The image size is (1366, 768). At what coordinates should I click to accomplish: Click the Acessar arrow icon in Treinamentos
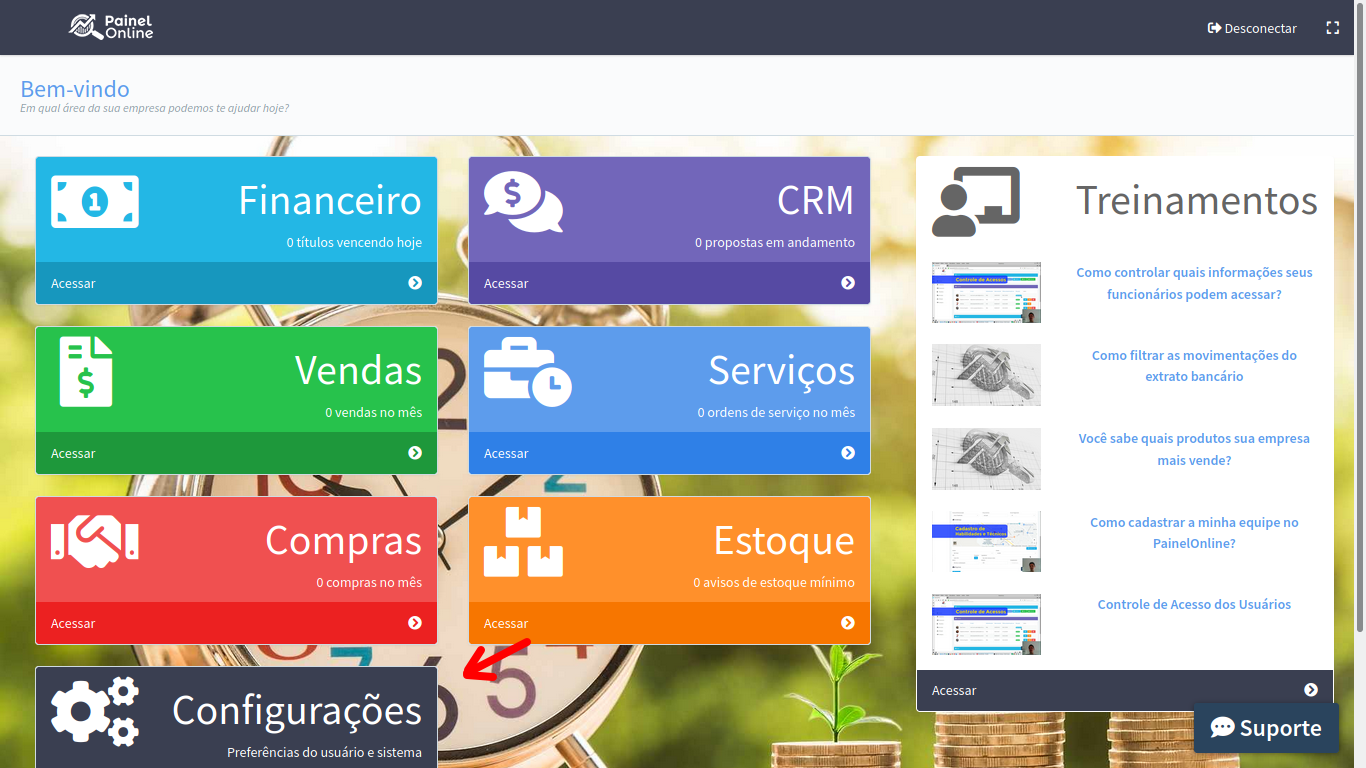click(1311, 690)
